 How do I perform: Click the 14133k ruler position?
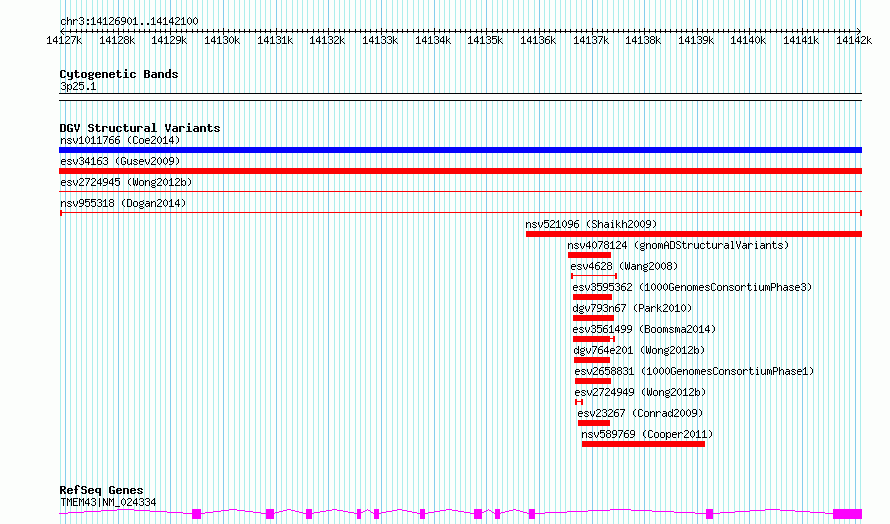click(380, 40)
